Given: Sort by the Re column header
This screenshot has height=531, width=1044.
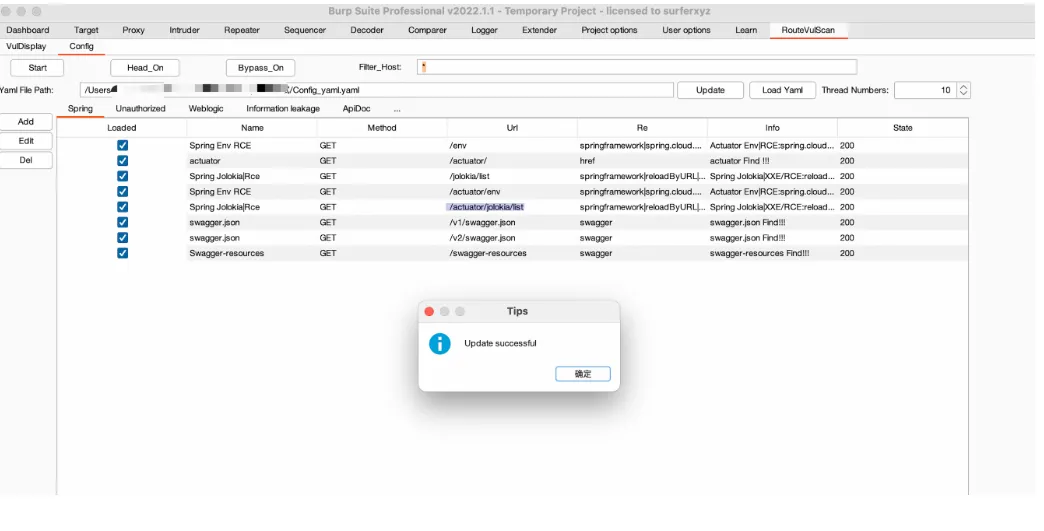Looking at the screenshot, I should tap(642, 128).
